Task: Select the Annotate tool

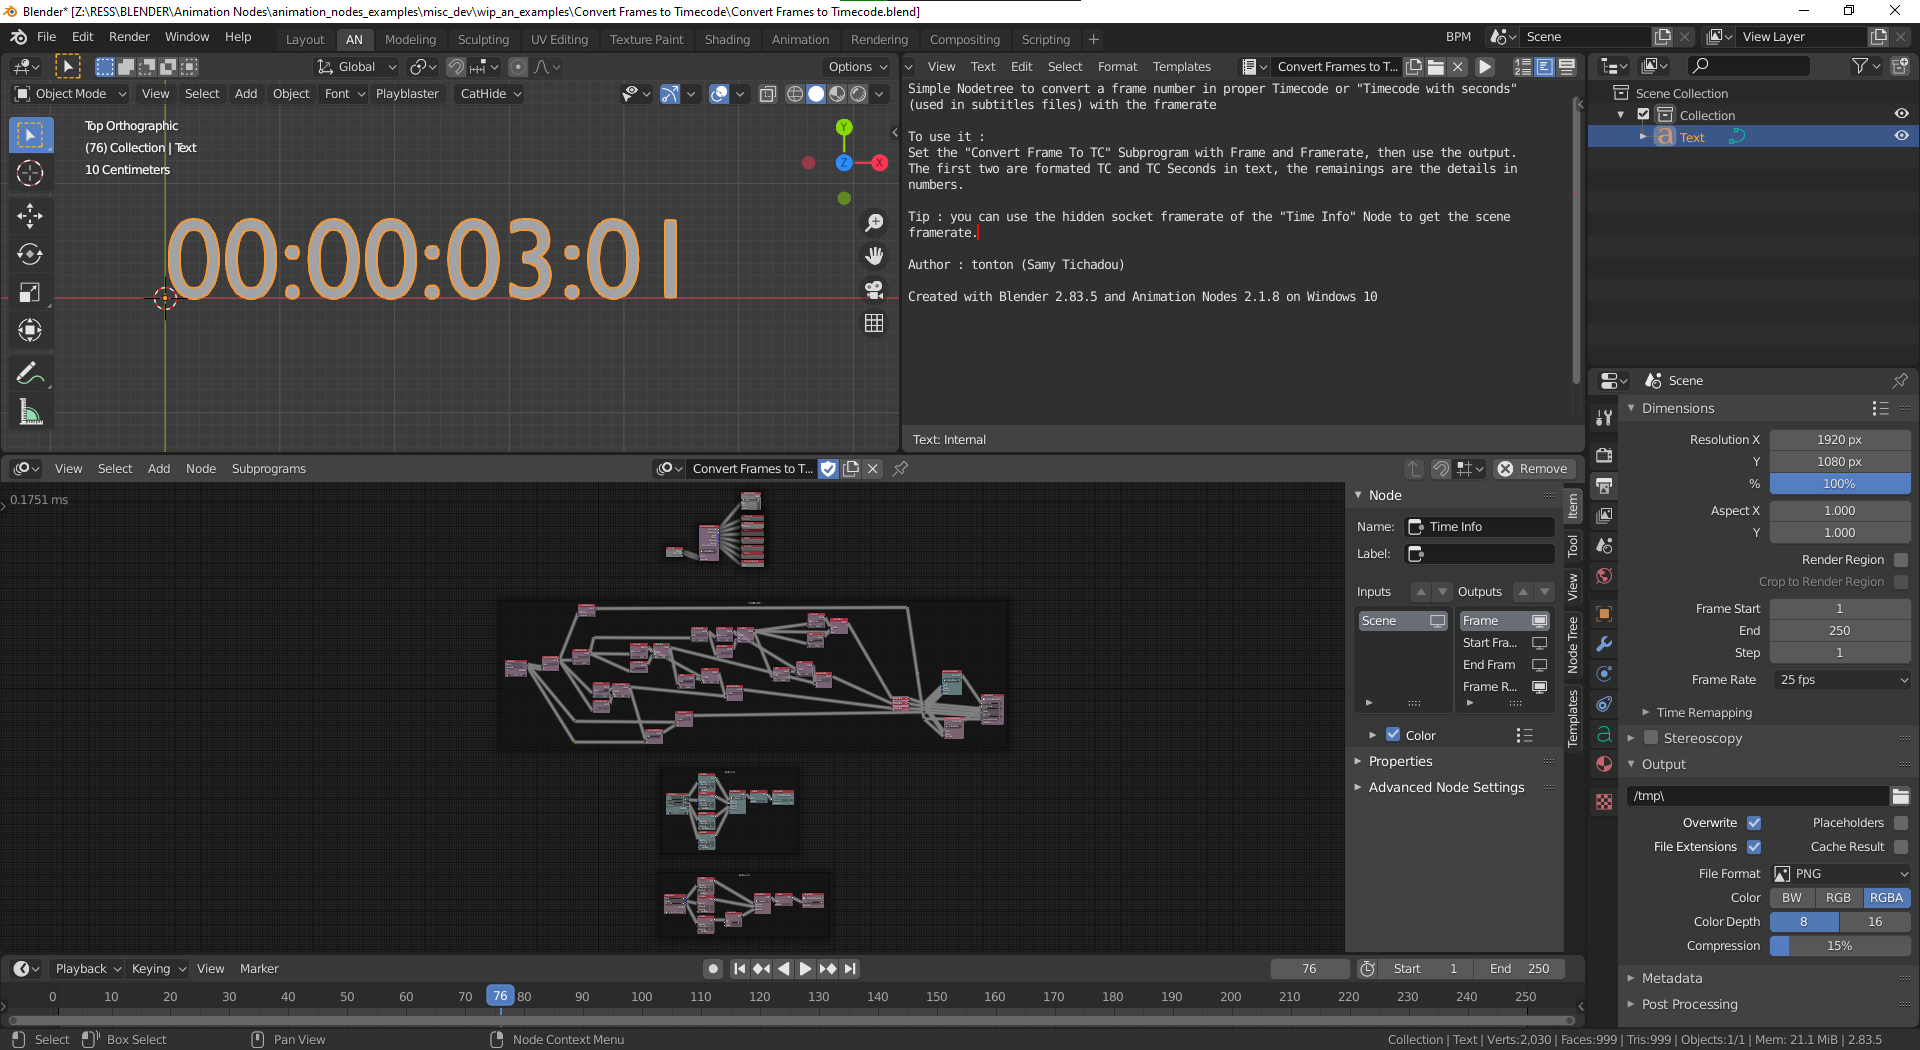Action: click(x=30, y=374)
